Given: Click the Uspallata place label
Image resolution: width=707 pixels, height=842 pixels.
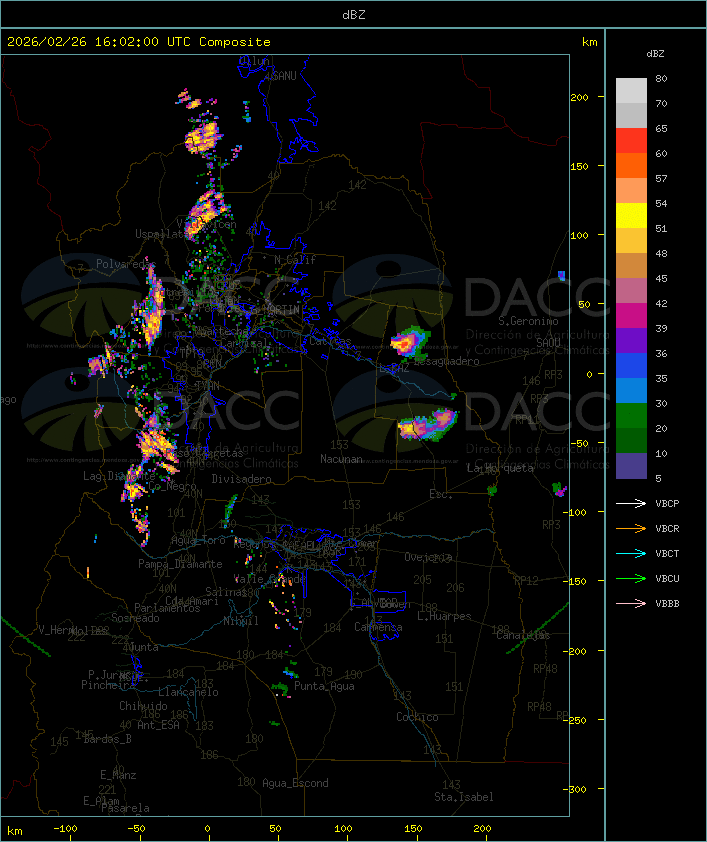Looking at the screenshot, I should (x=160, y=234).
